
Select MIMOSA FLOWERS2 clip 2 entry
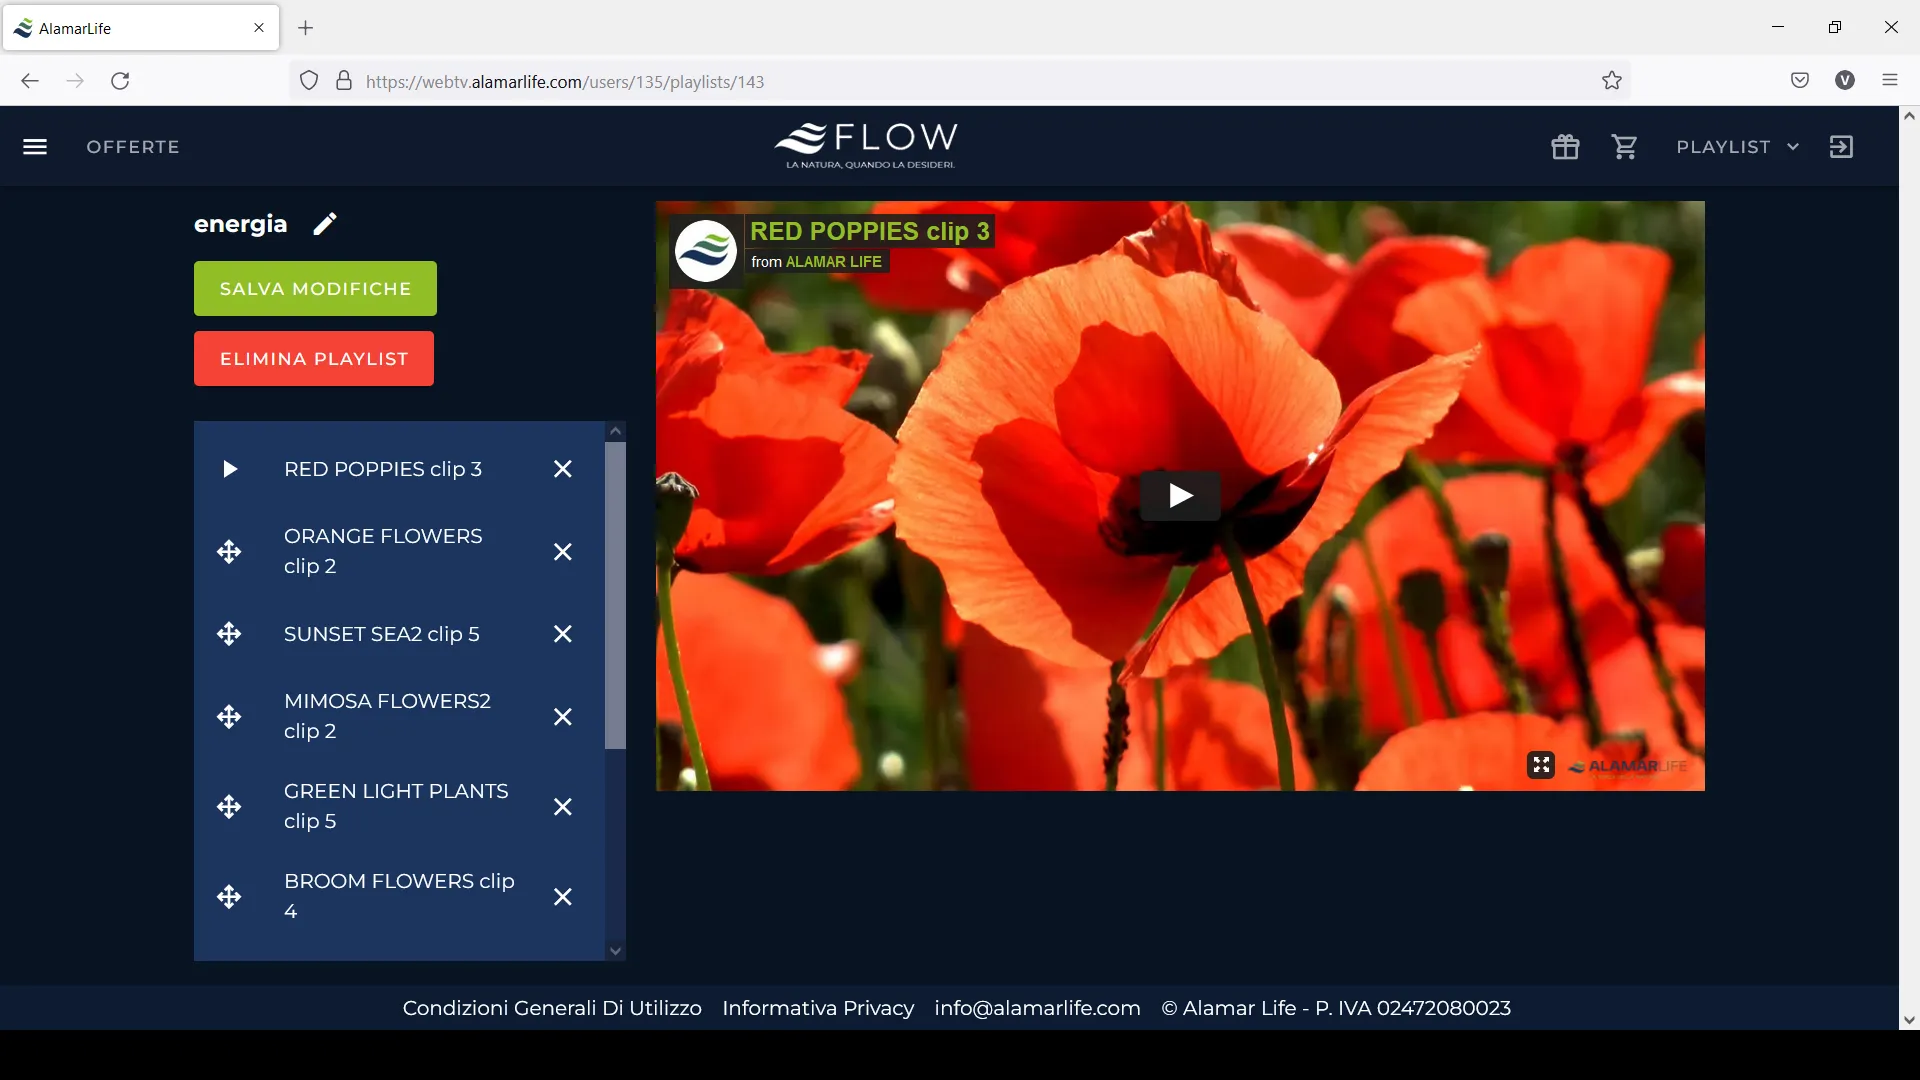tap(387, 716)
